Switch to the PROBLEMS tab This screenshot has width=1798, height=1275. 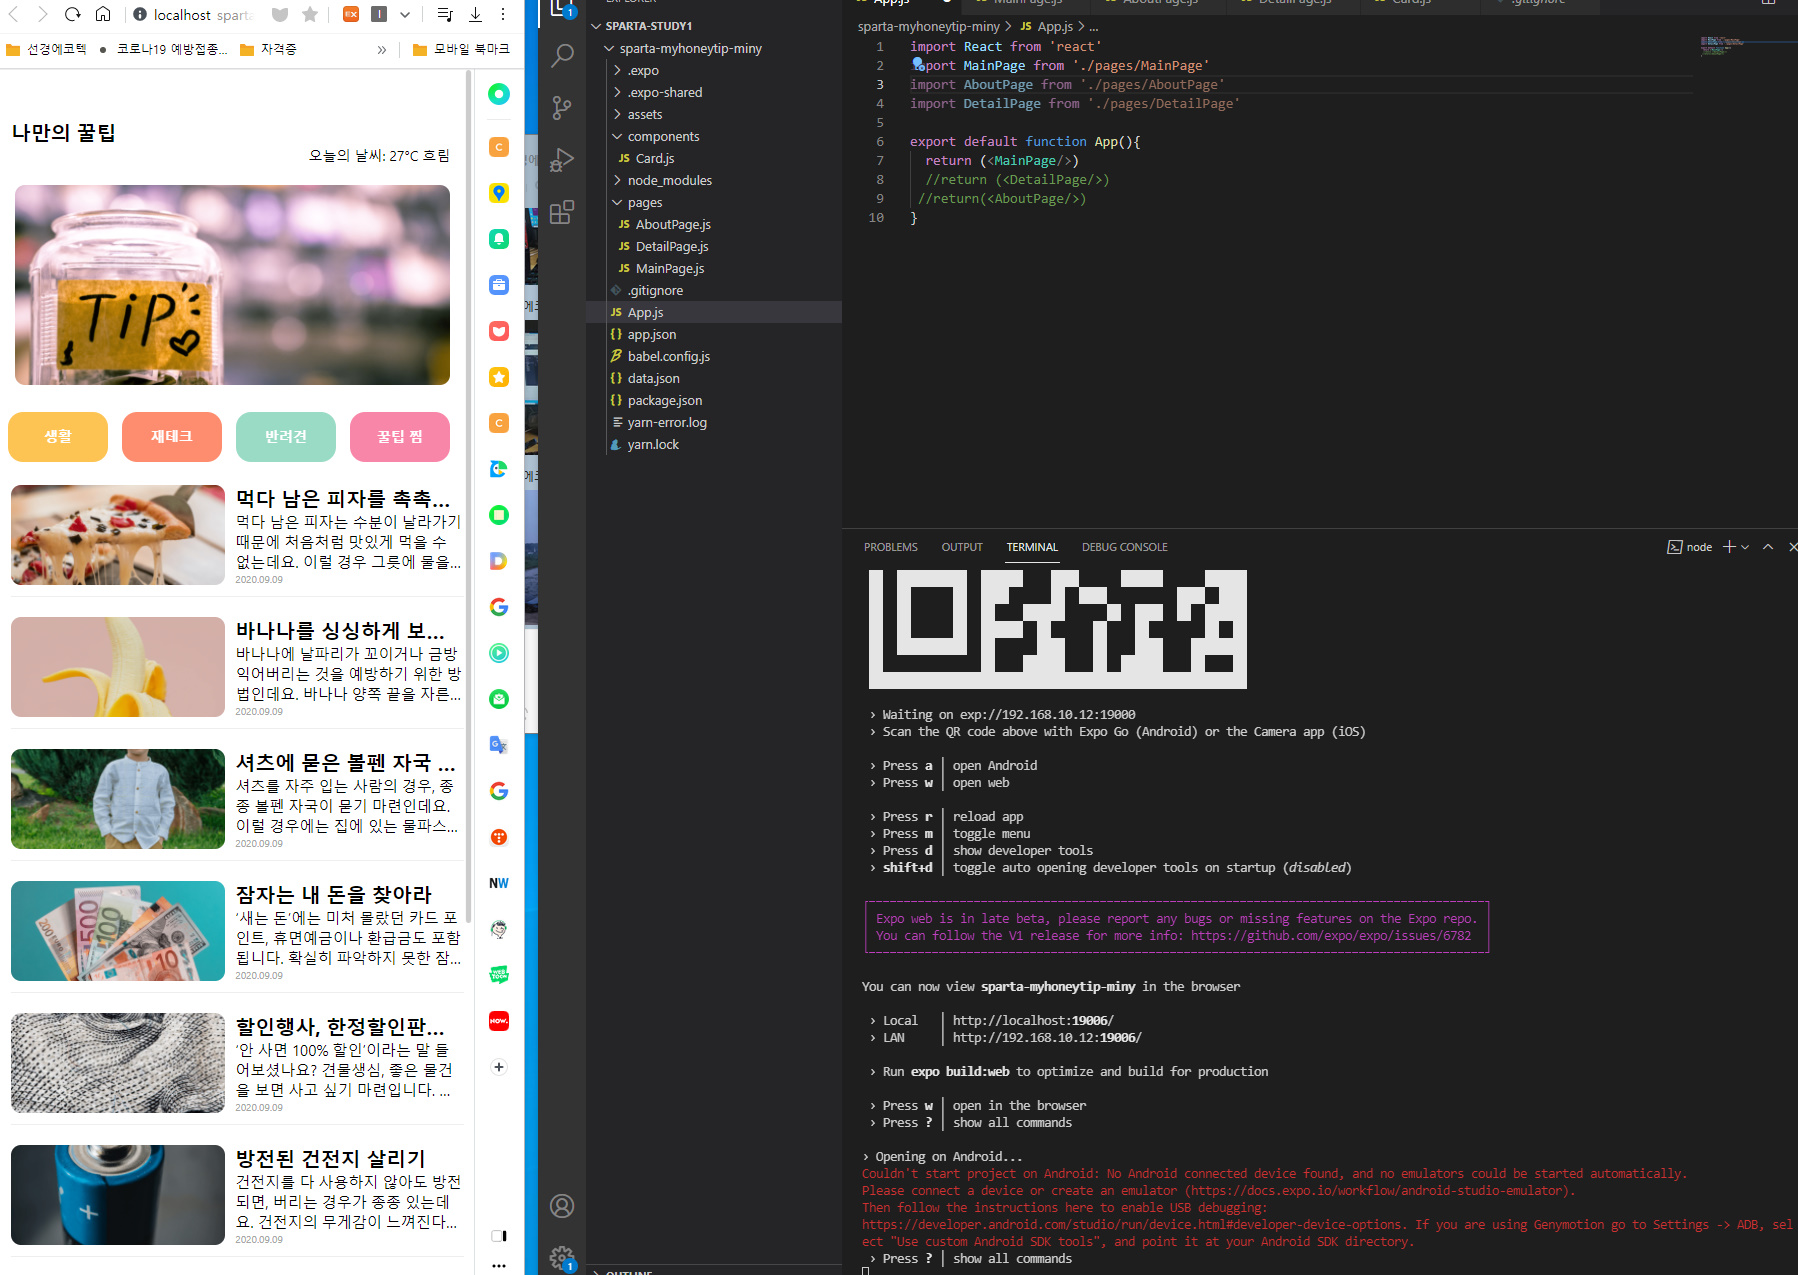coord(890,547)
